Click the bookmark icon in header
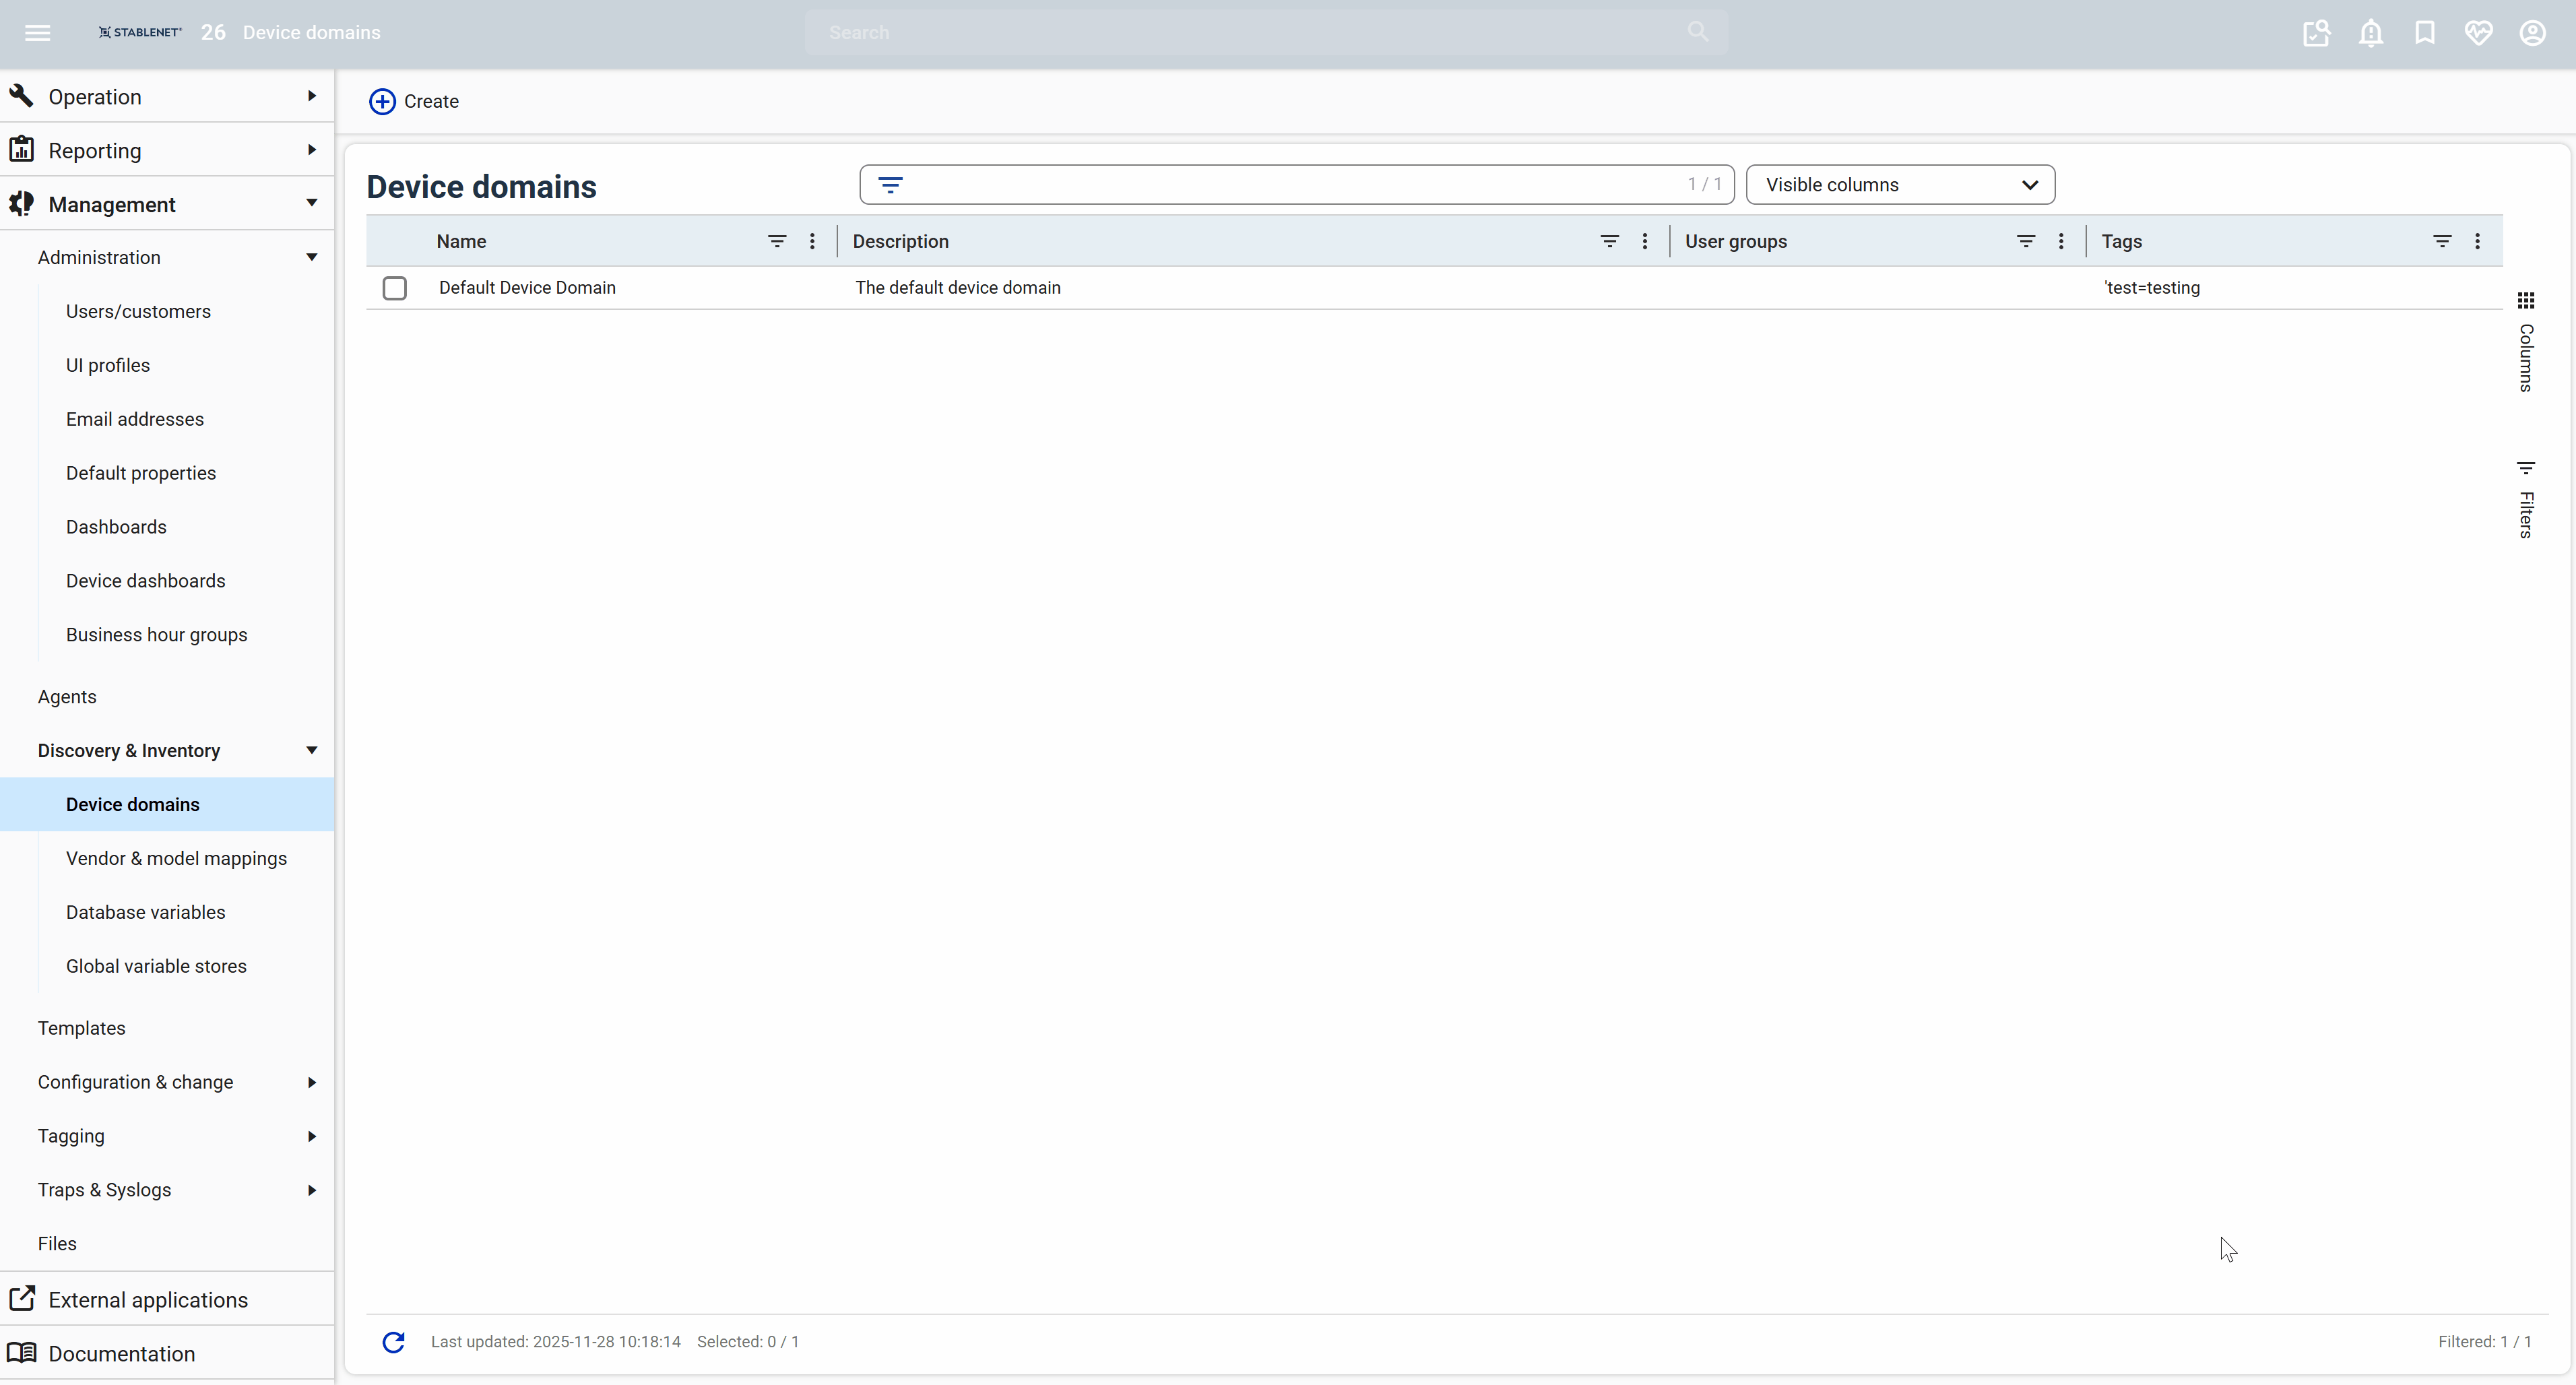 [x=2424, y=33]
